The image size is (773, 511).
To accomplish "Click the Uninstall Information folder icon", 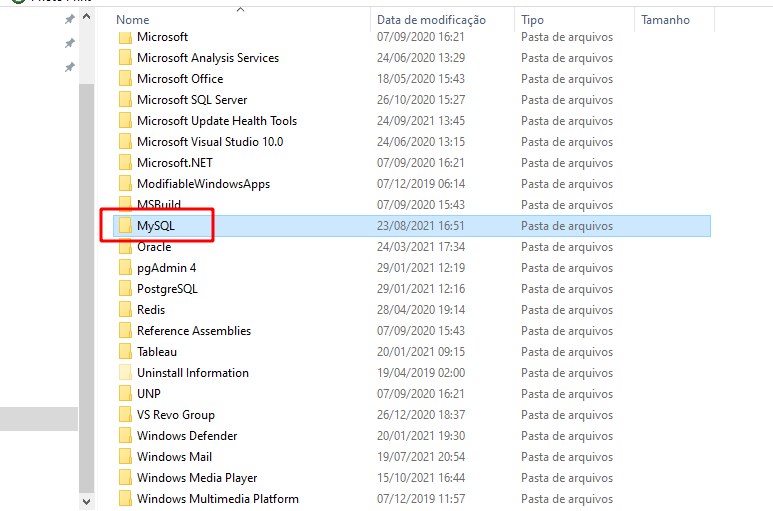I will [x=125, y=373].
